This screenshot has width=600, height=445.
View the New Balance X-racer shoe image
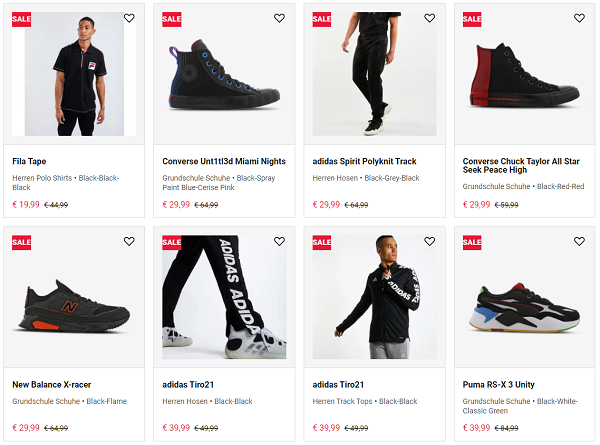75,302
